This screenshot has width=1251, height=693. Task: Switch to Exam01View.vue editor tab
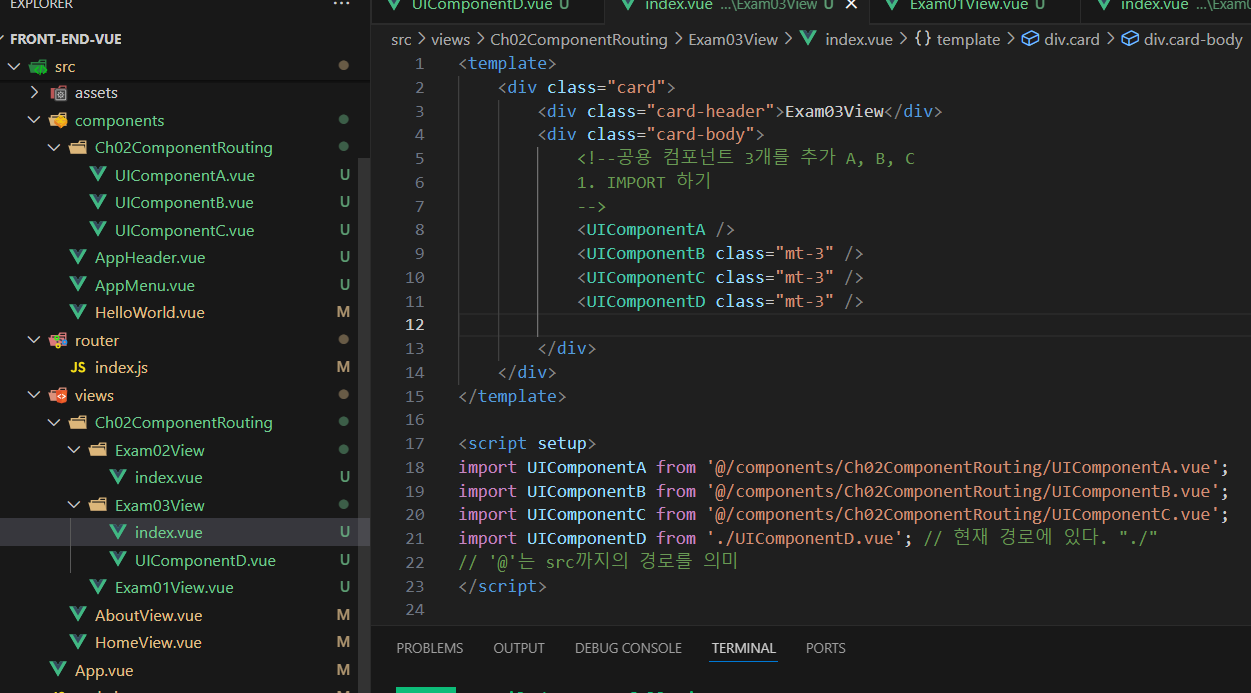[975, 5]
